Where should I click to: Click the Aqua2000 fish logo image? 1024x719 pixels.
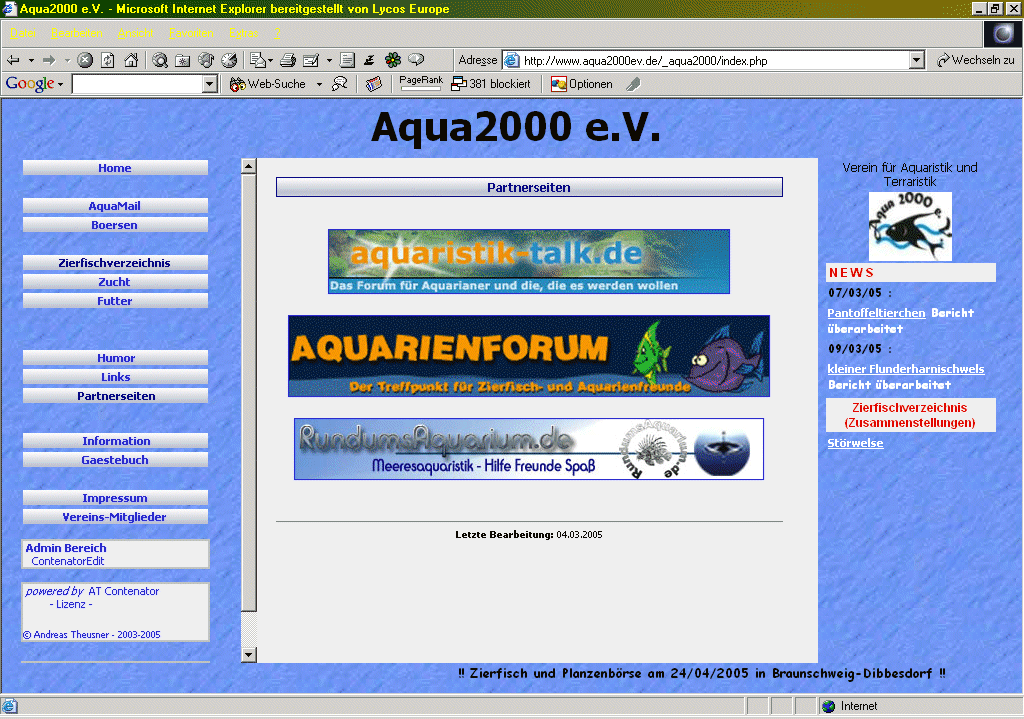click(x=910, y=227)
